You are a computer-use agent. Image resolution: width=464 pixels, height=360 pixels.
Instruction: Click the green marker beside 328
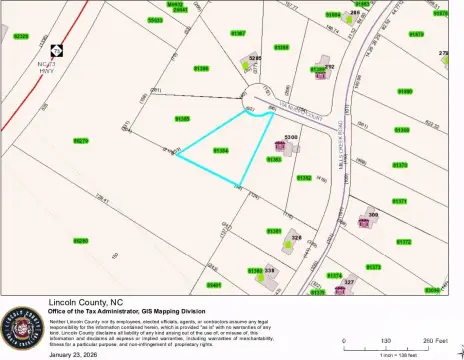288,245
